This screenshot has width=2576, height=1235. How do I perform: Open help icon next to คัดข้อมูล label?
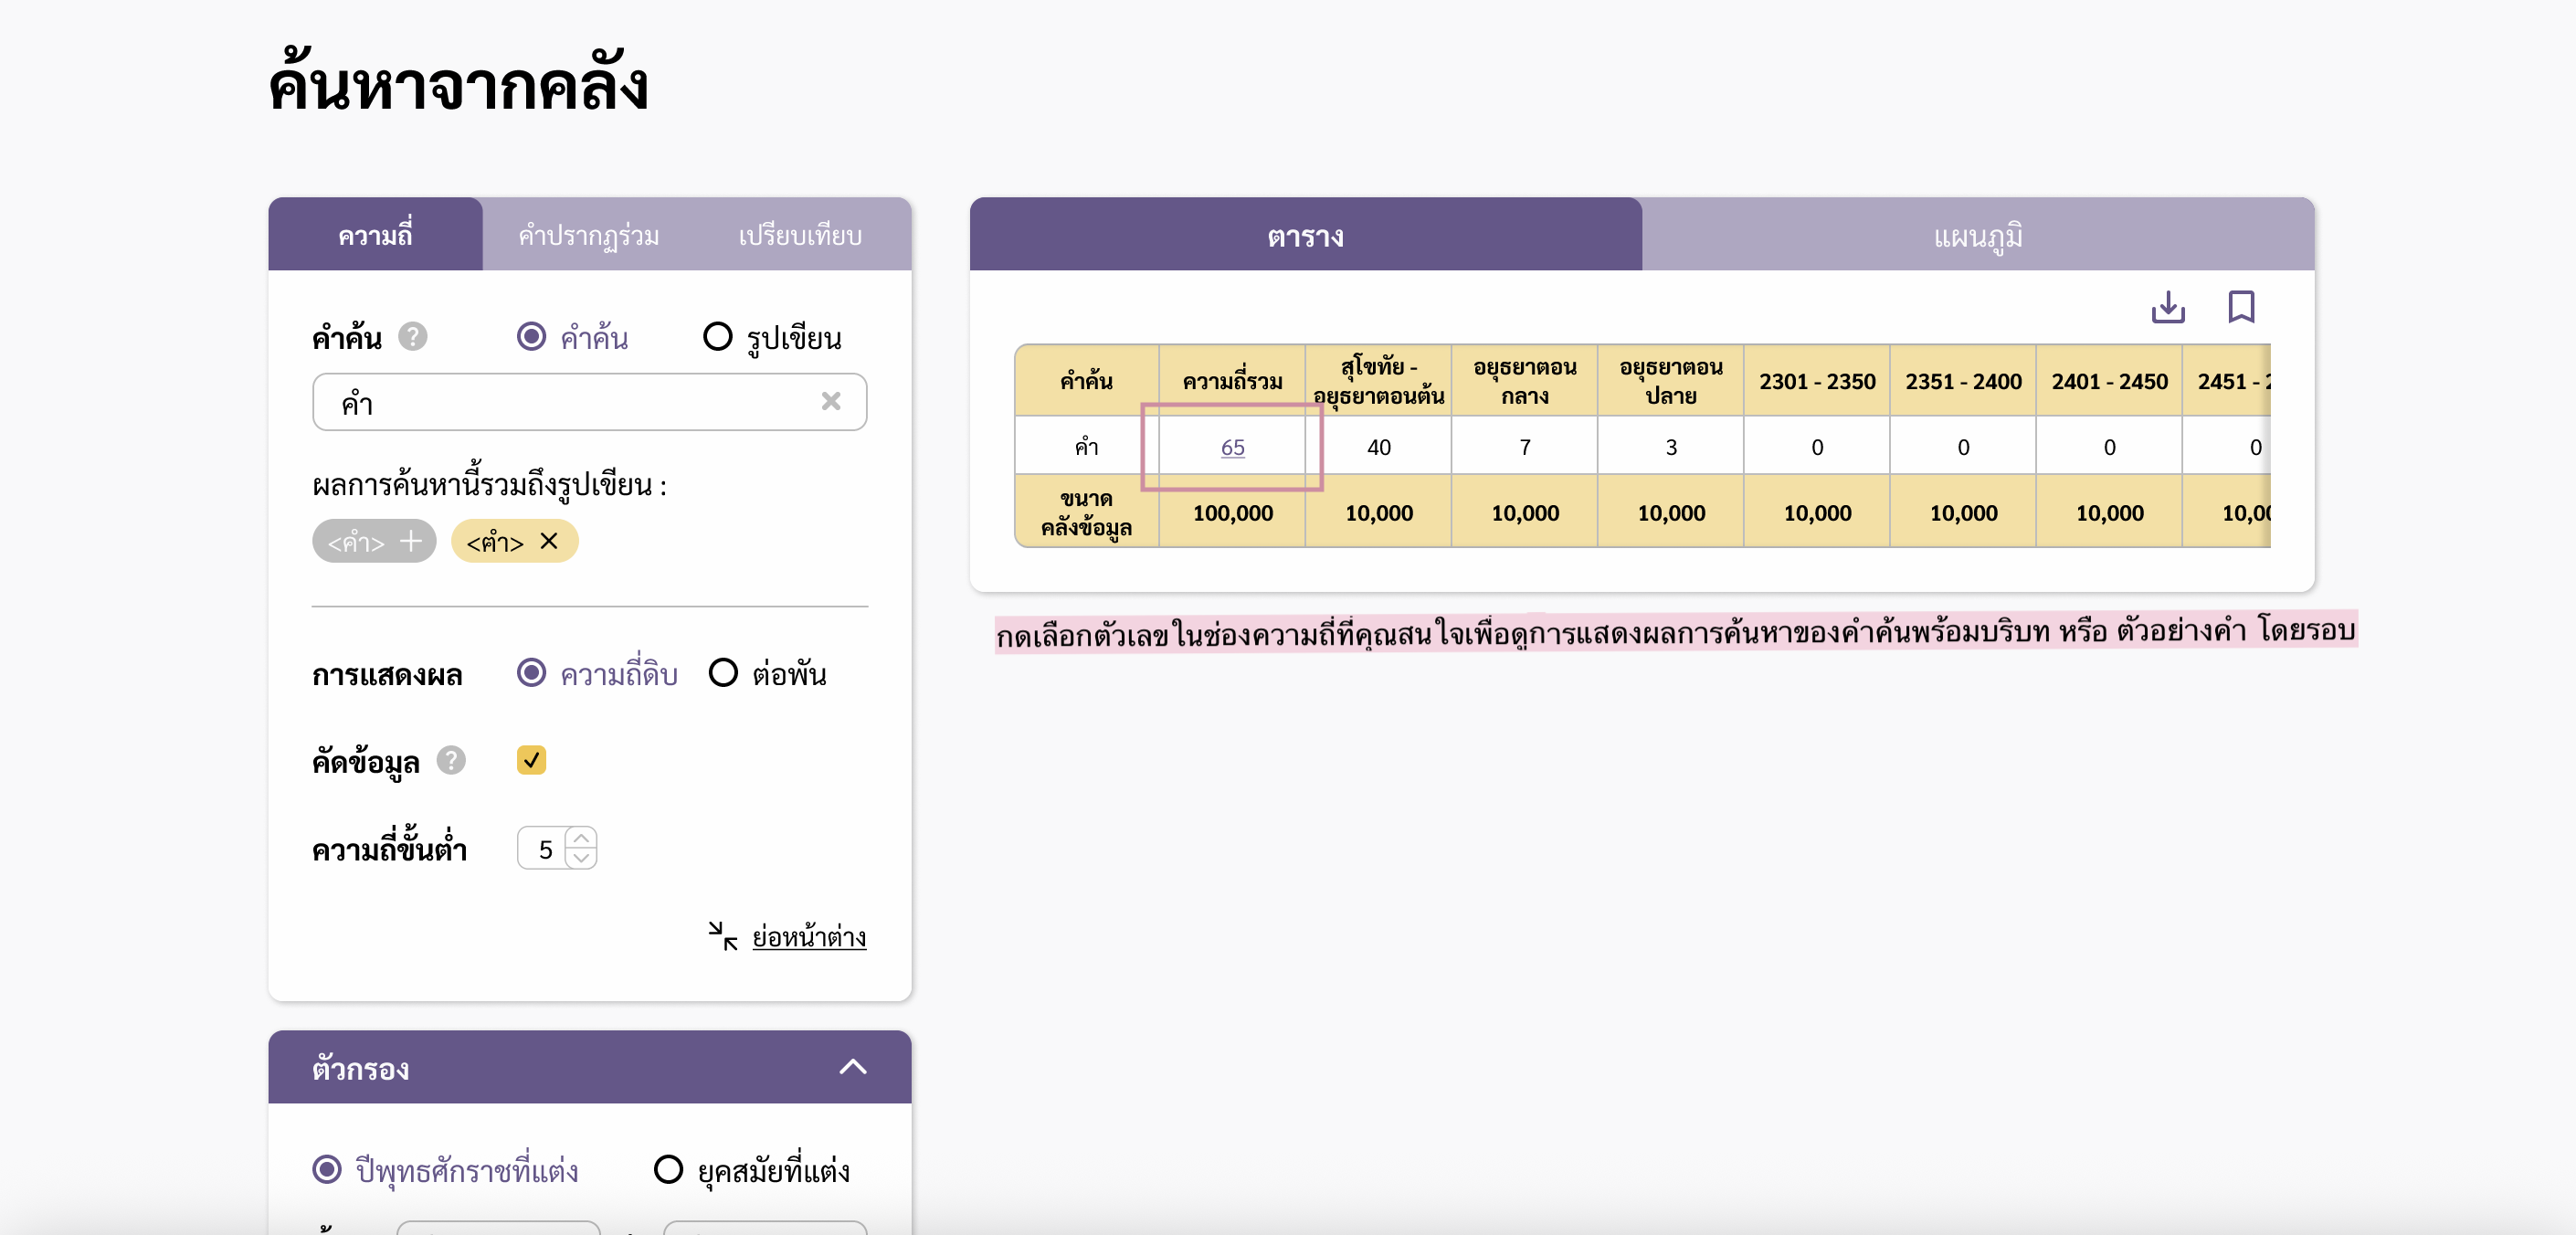tap(451, 761)
